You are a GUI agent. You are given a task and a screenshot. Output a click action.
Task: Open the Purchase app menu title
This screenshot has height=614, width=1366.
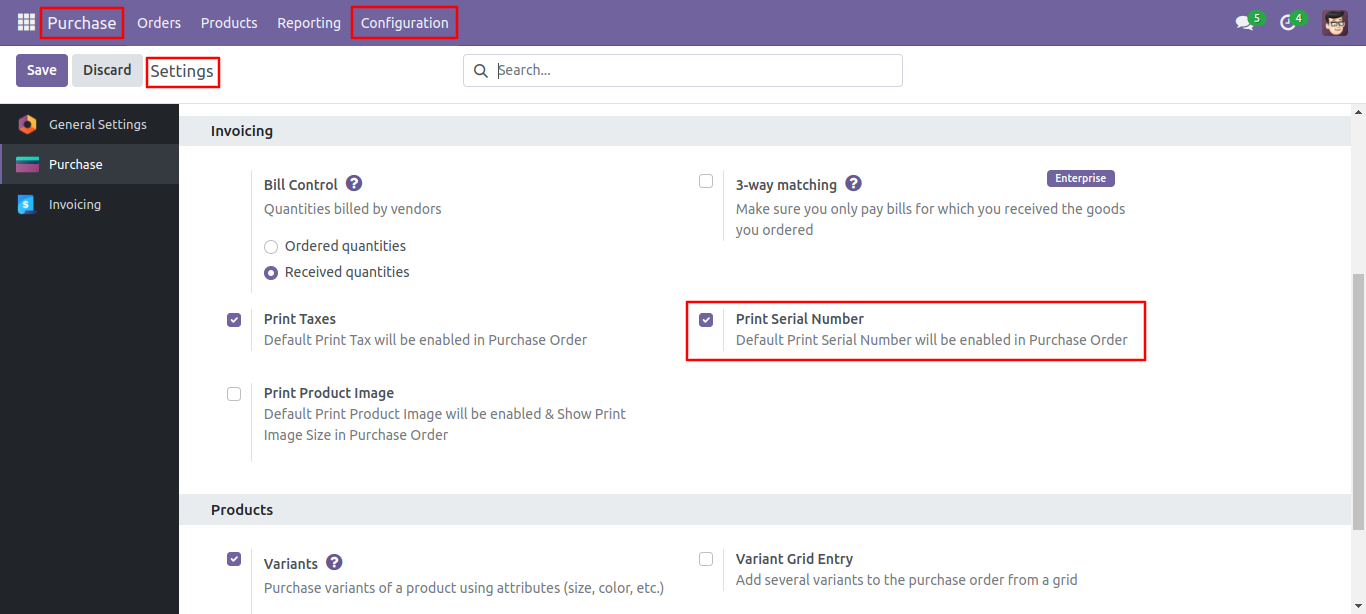tap(82, 23)
